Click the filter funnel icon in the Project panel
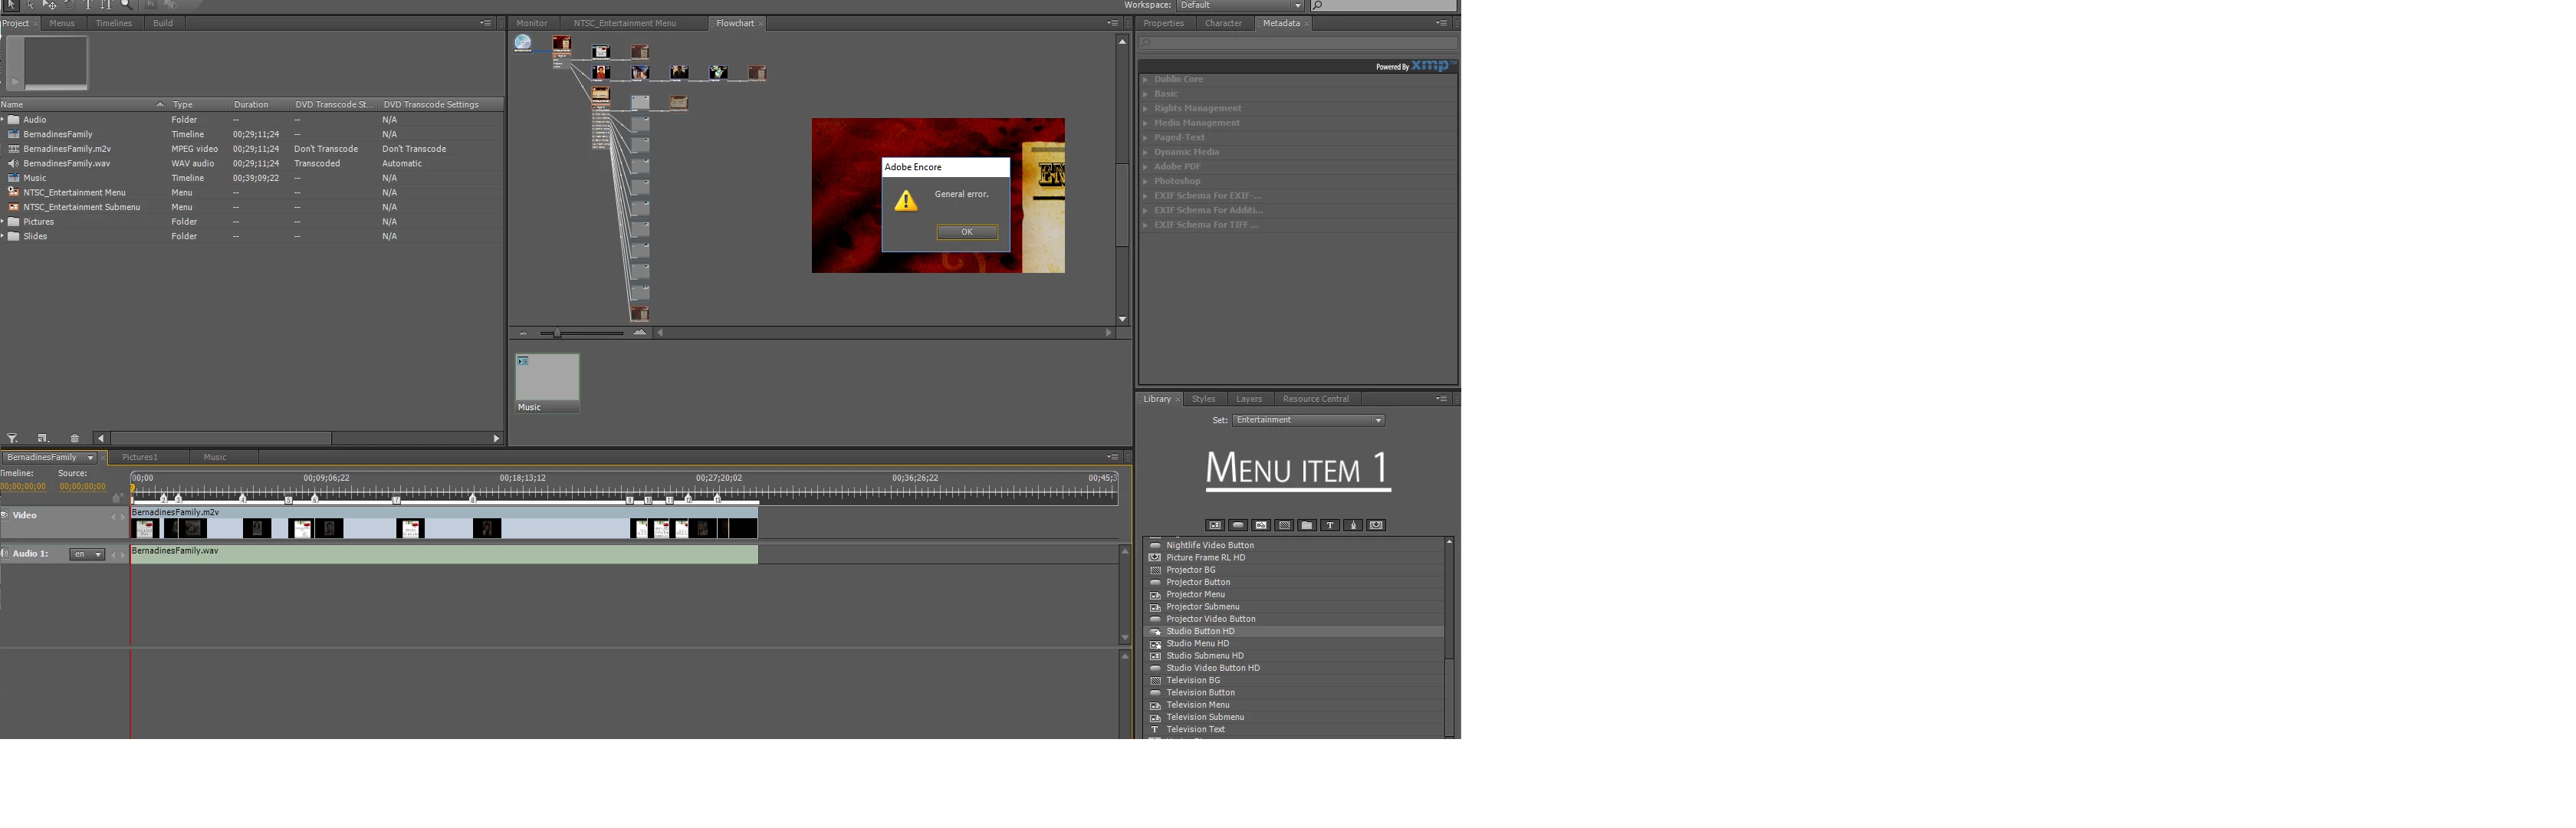The width and height of the screenshot is (2576, 828). [12, 438]
